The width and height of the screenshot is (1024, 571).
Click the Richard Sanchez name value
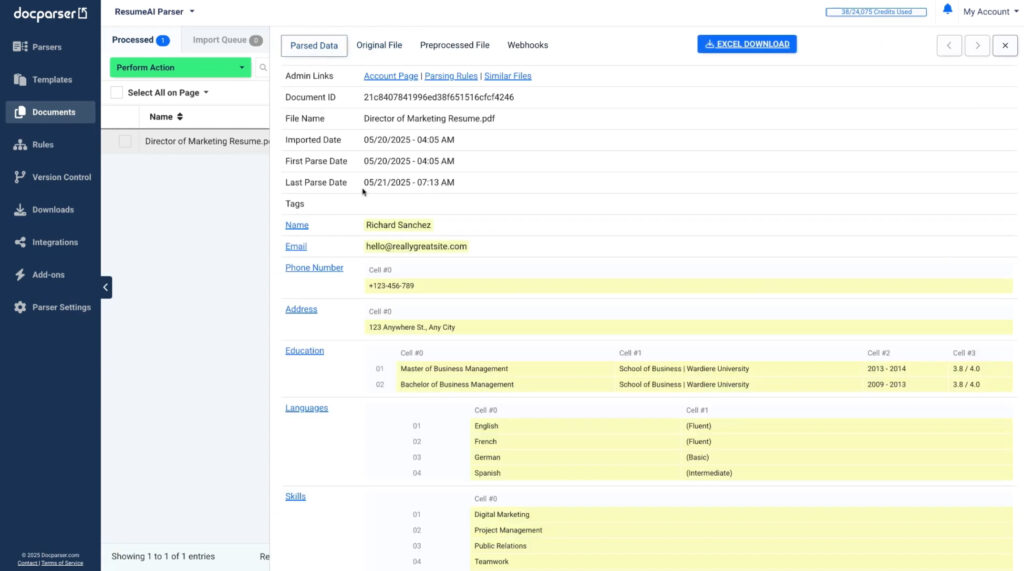[x=398, y=225]
